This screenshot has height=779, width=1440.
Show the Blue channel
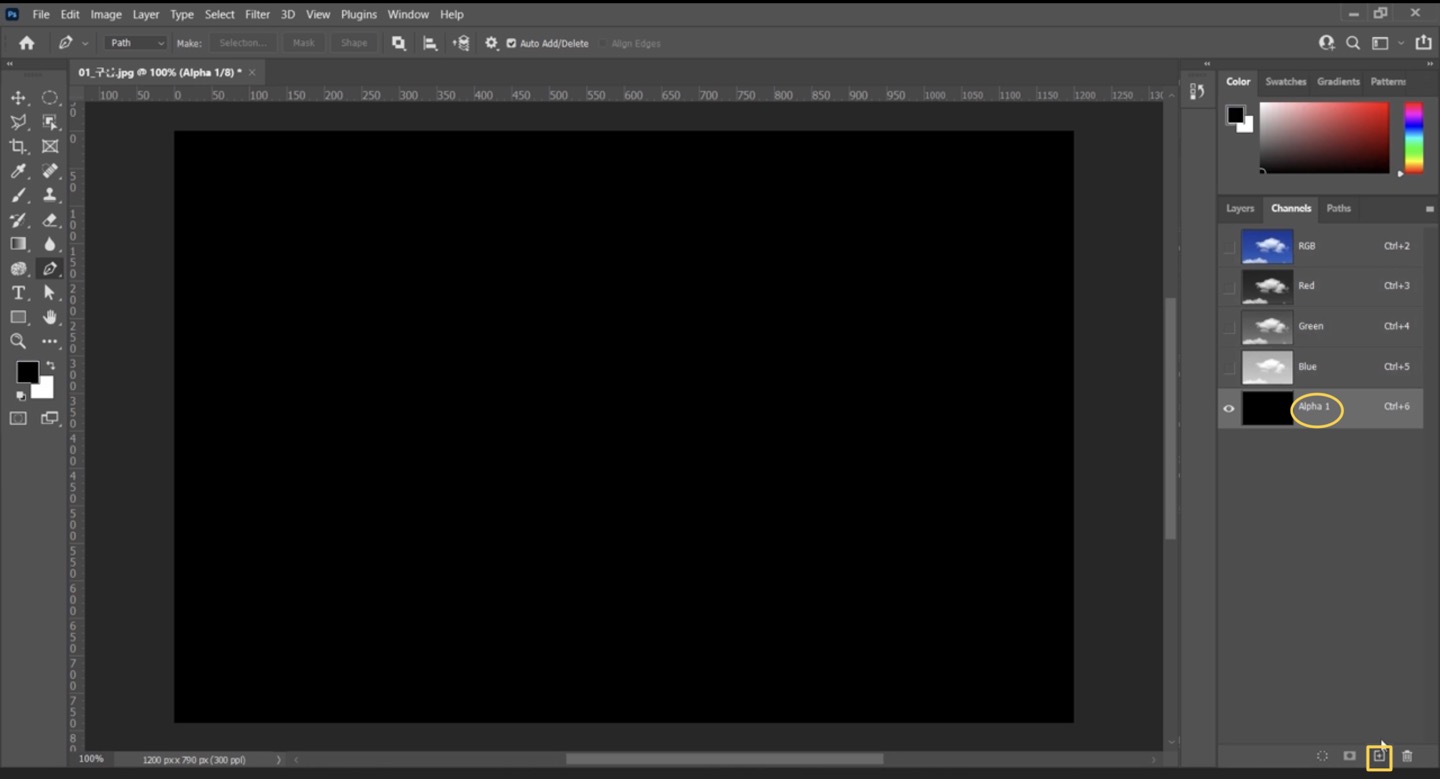coord(1229,368)
